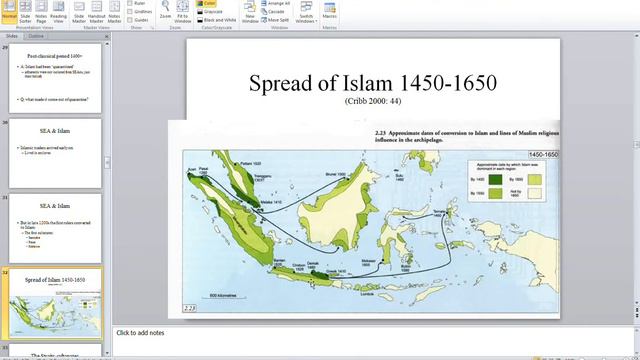Open Notes Master view
640x360 pixels.
(x=114, y=11)
